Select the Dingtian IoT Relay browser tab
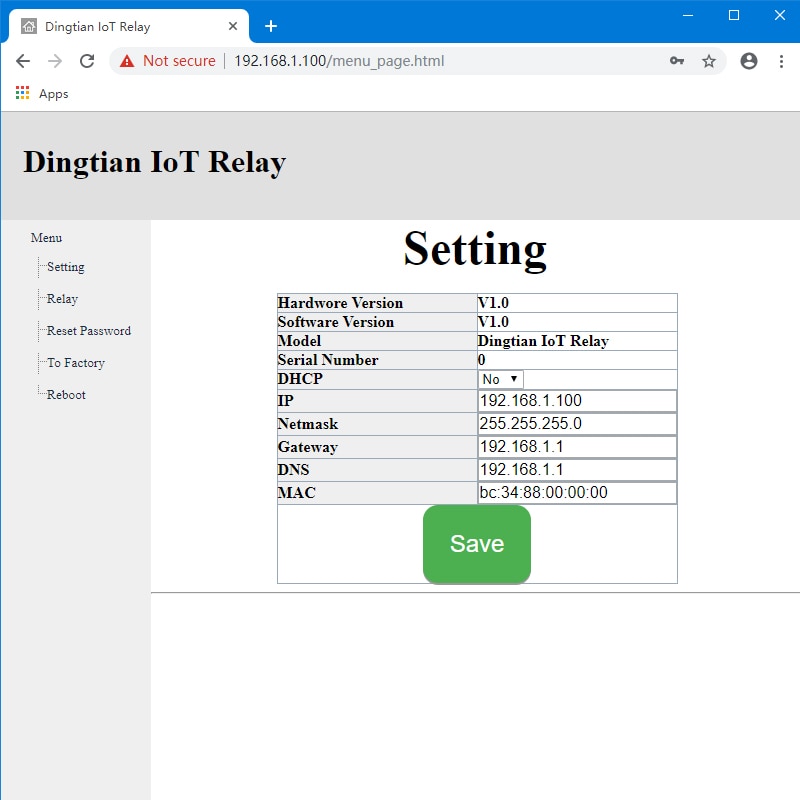The image size is (800, 800). pyautogui.click(x=128, y=26)
